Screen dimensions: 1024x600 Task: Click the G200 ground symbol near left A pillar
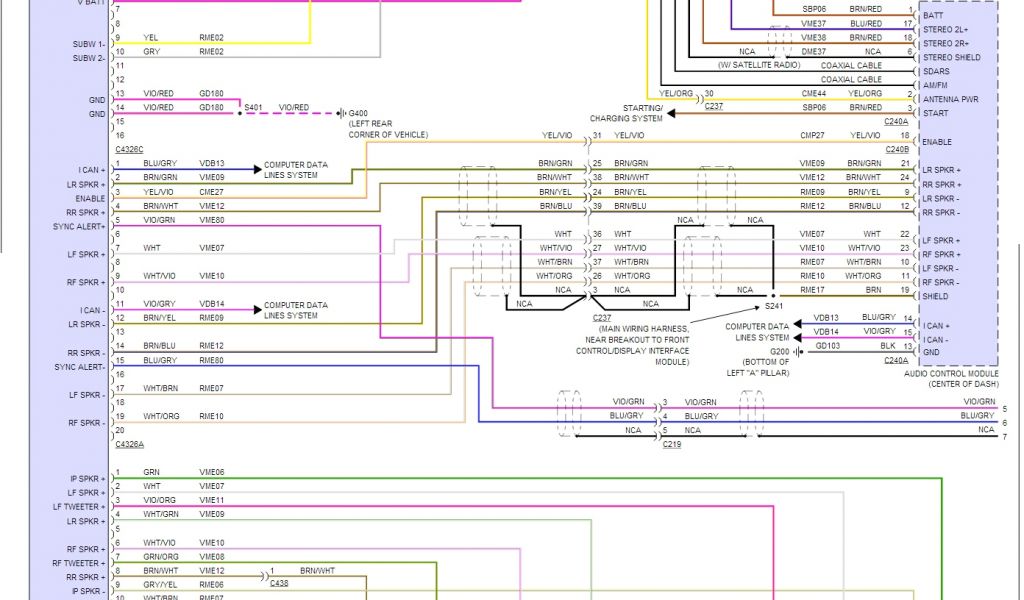pyautogui.click(x=797, y=352)
